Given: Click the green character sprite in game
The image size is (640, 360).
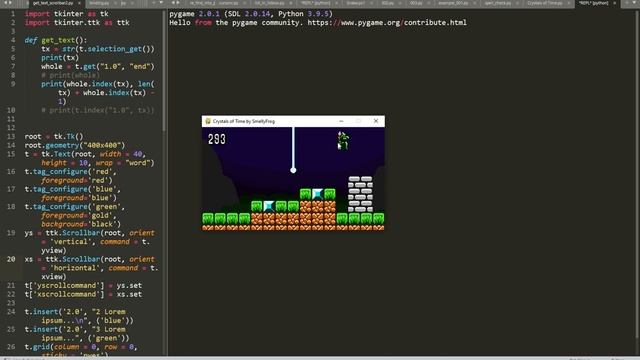Looking at the screenshot, I should click(343, 140).
